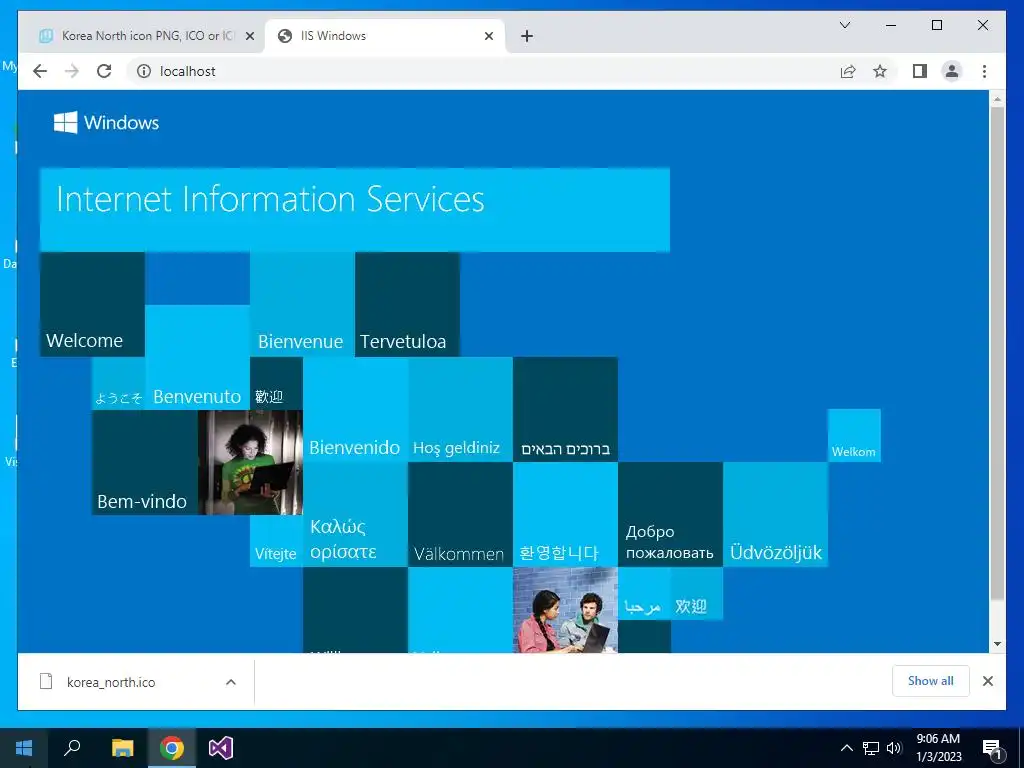Click the page vertical scrollbar thumb
The height and width of the screenshot is (768, 1024).
click(x=997, y=353)
